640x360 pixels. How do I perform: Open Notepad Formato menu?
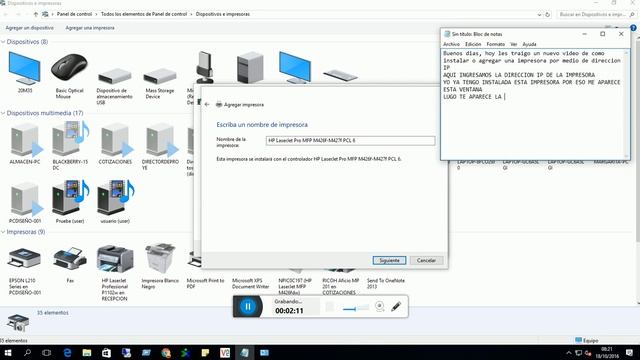[x=496, y=44]
